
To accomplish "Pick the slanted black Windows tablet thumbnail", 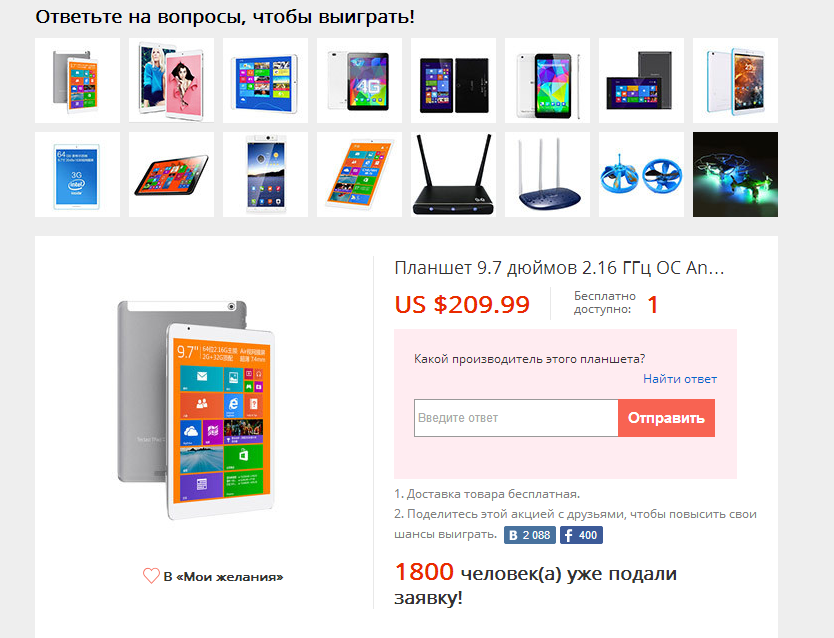I will (171, 174).
